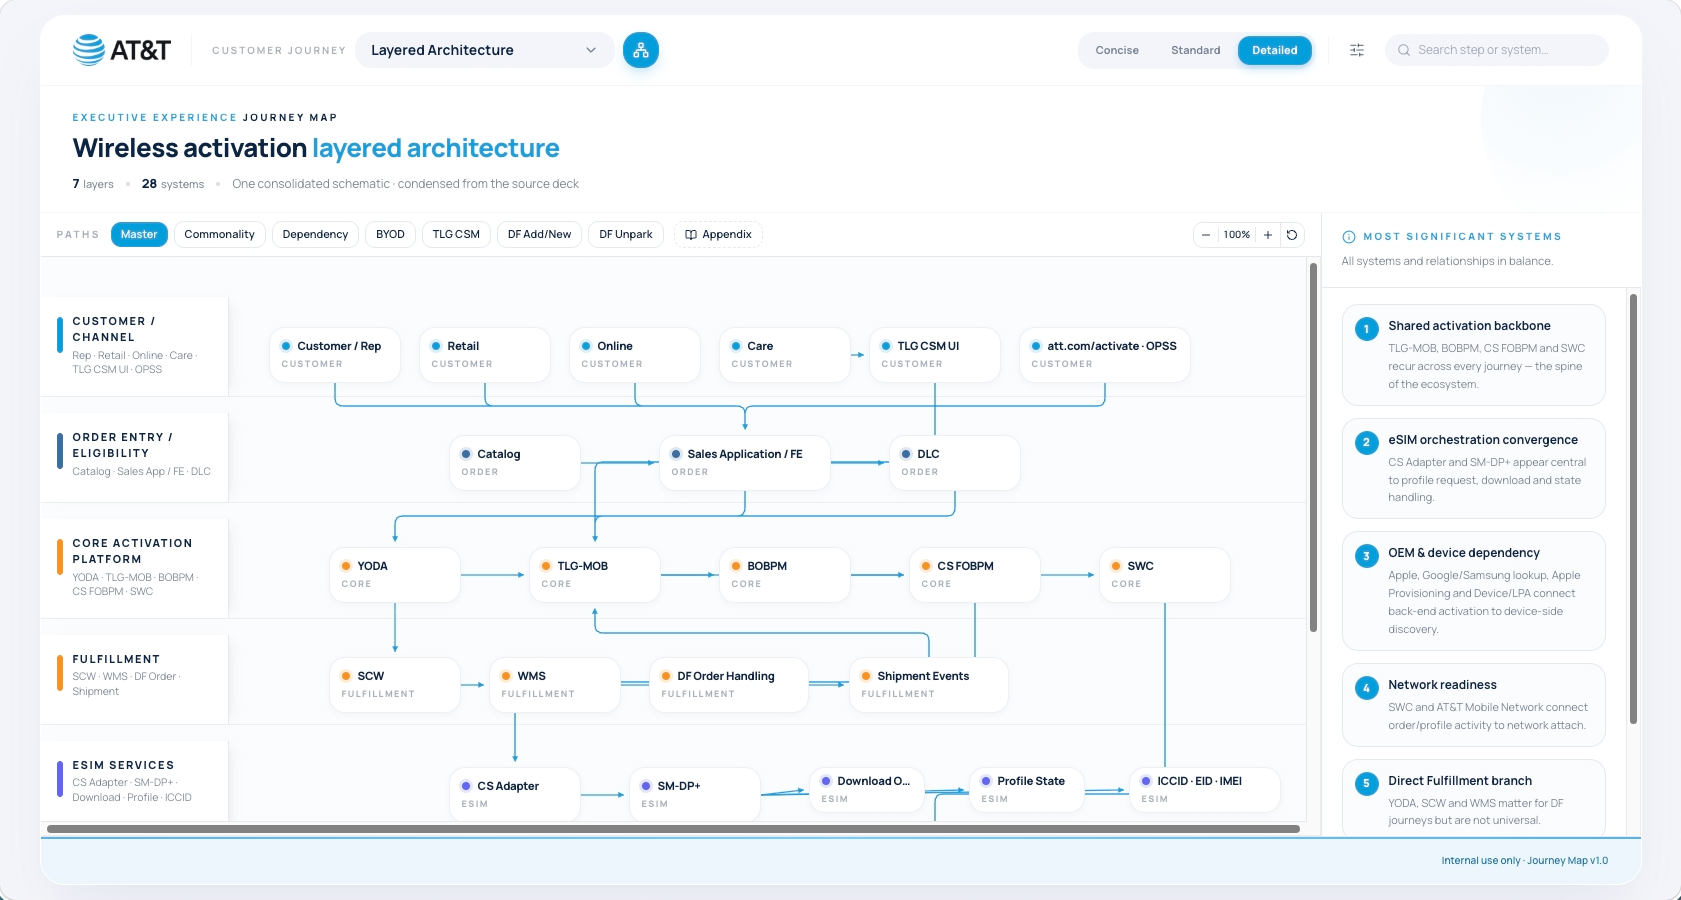Image resolution: width=1681 pixels, height=900 pixels.
Task: Select the SCW fulfillment node
Action: pos(395,685)
